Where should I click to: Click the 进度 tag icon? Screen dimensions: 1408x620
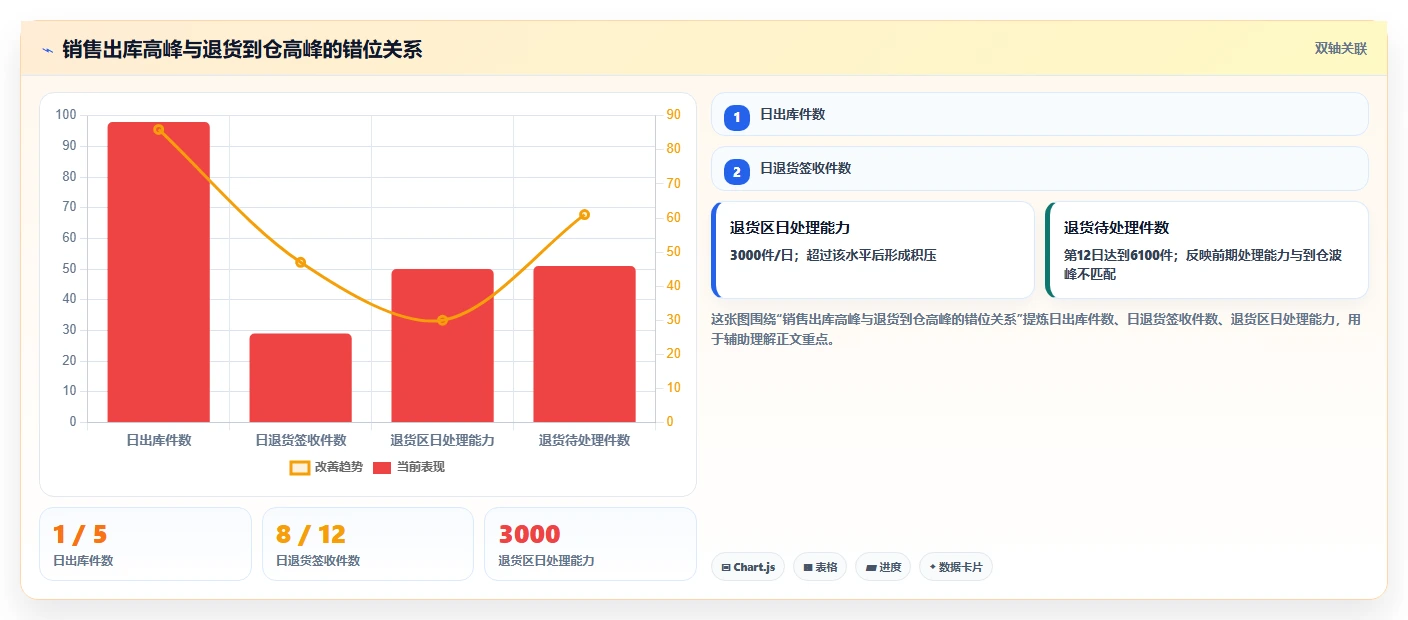click(870, 568)
